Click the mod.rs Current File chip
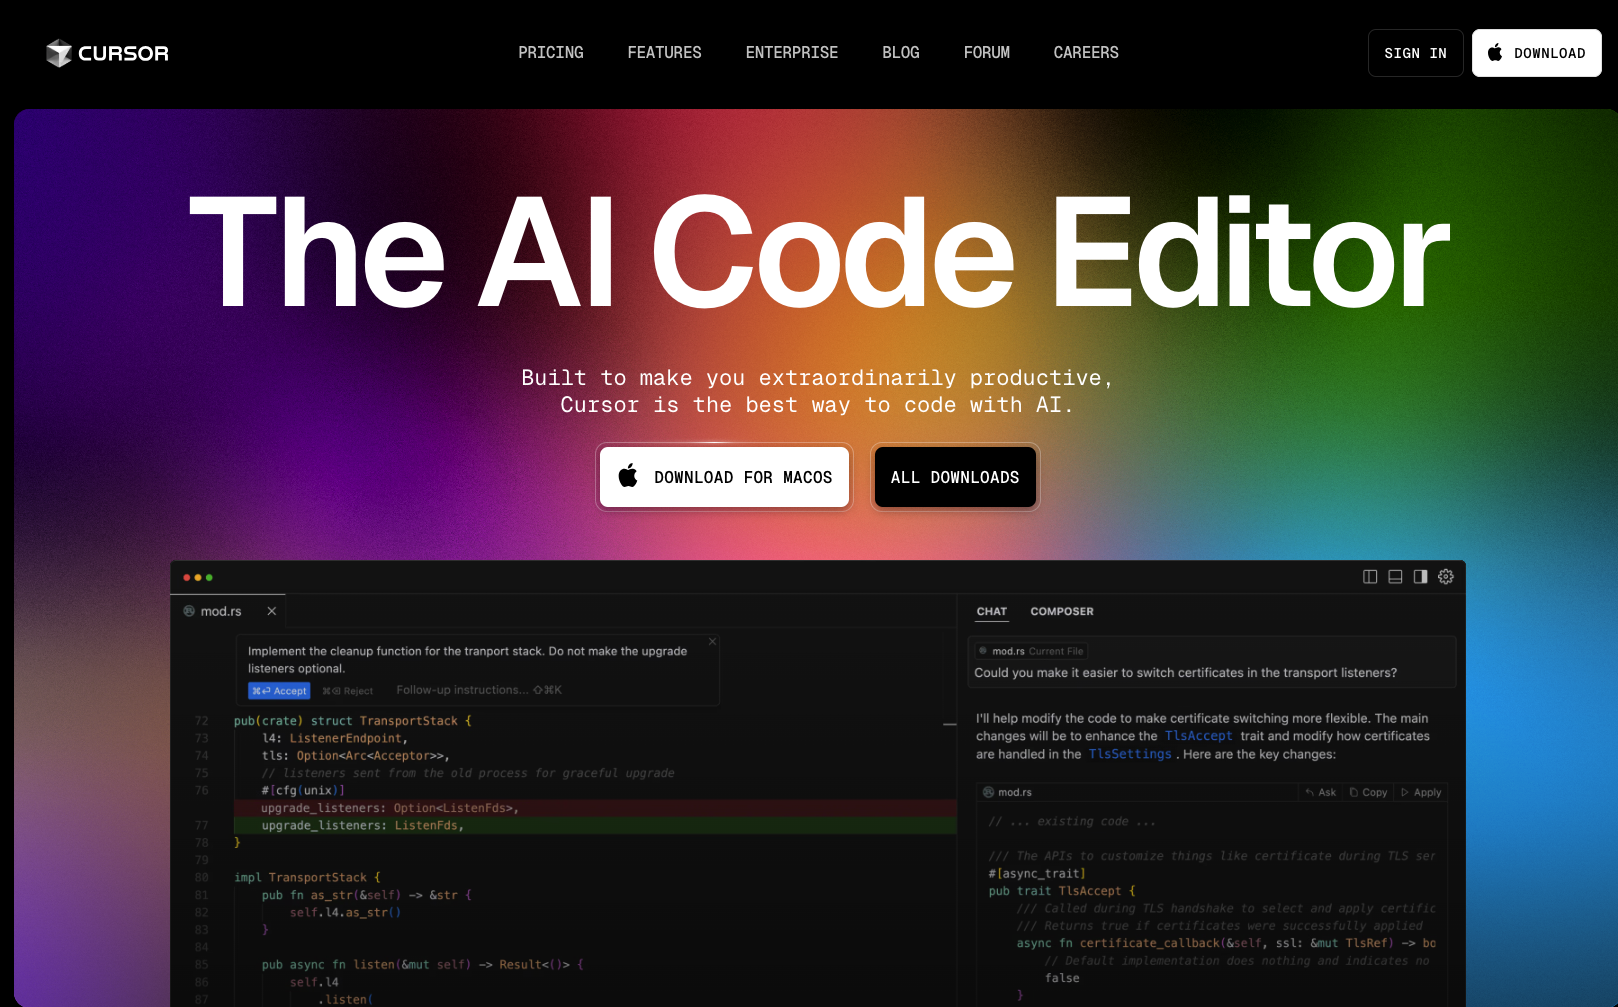 (1030, 651)
